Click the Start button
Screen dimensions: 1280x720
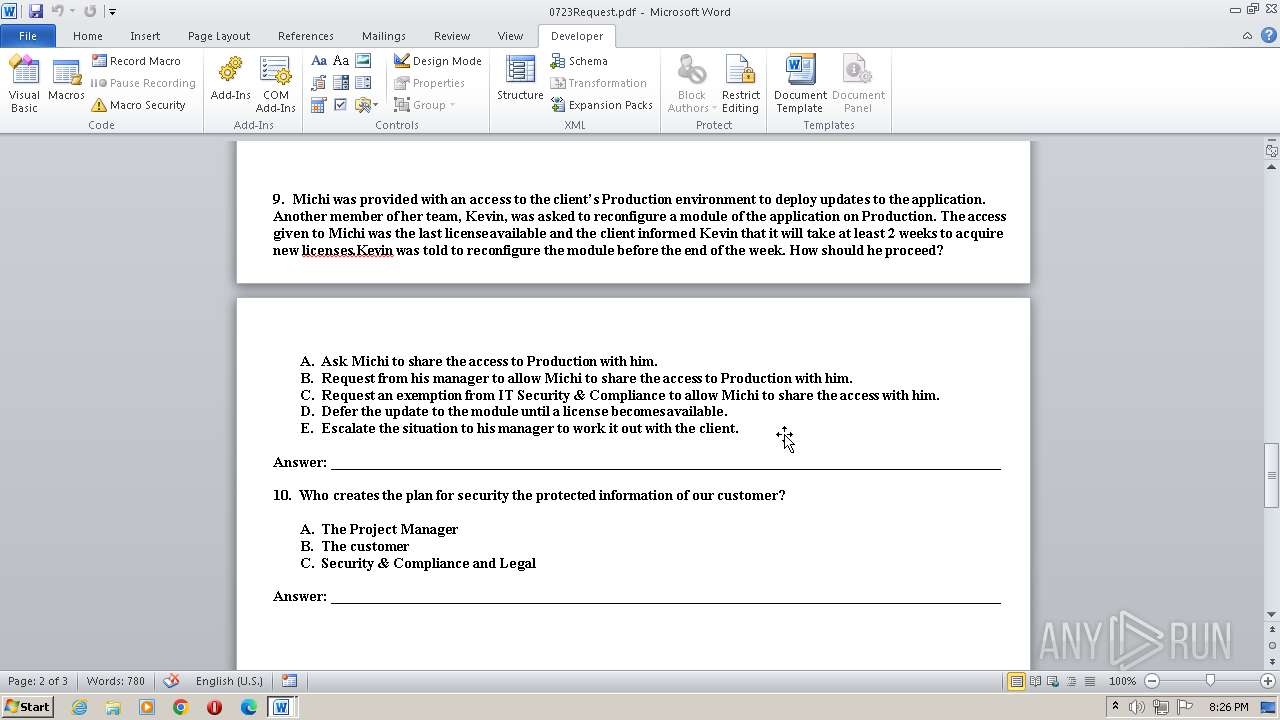pyautogui.click(x=27, y=706)
